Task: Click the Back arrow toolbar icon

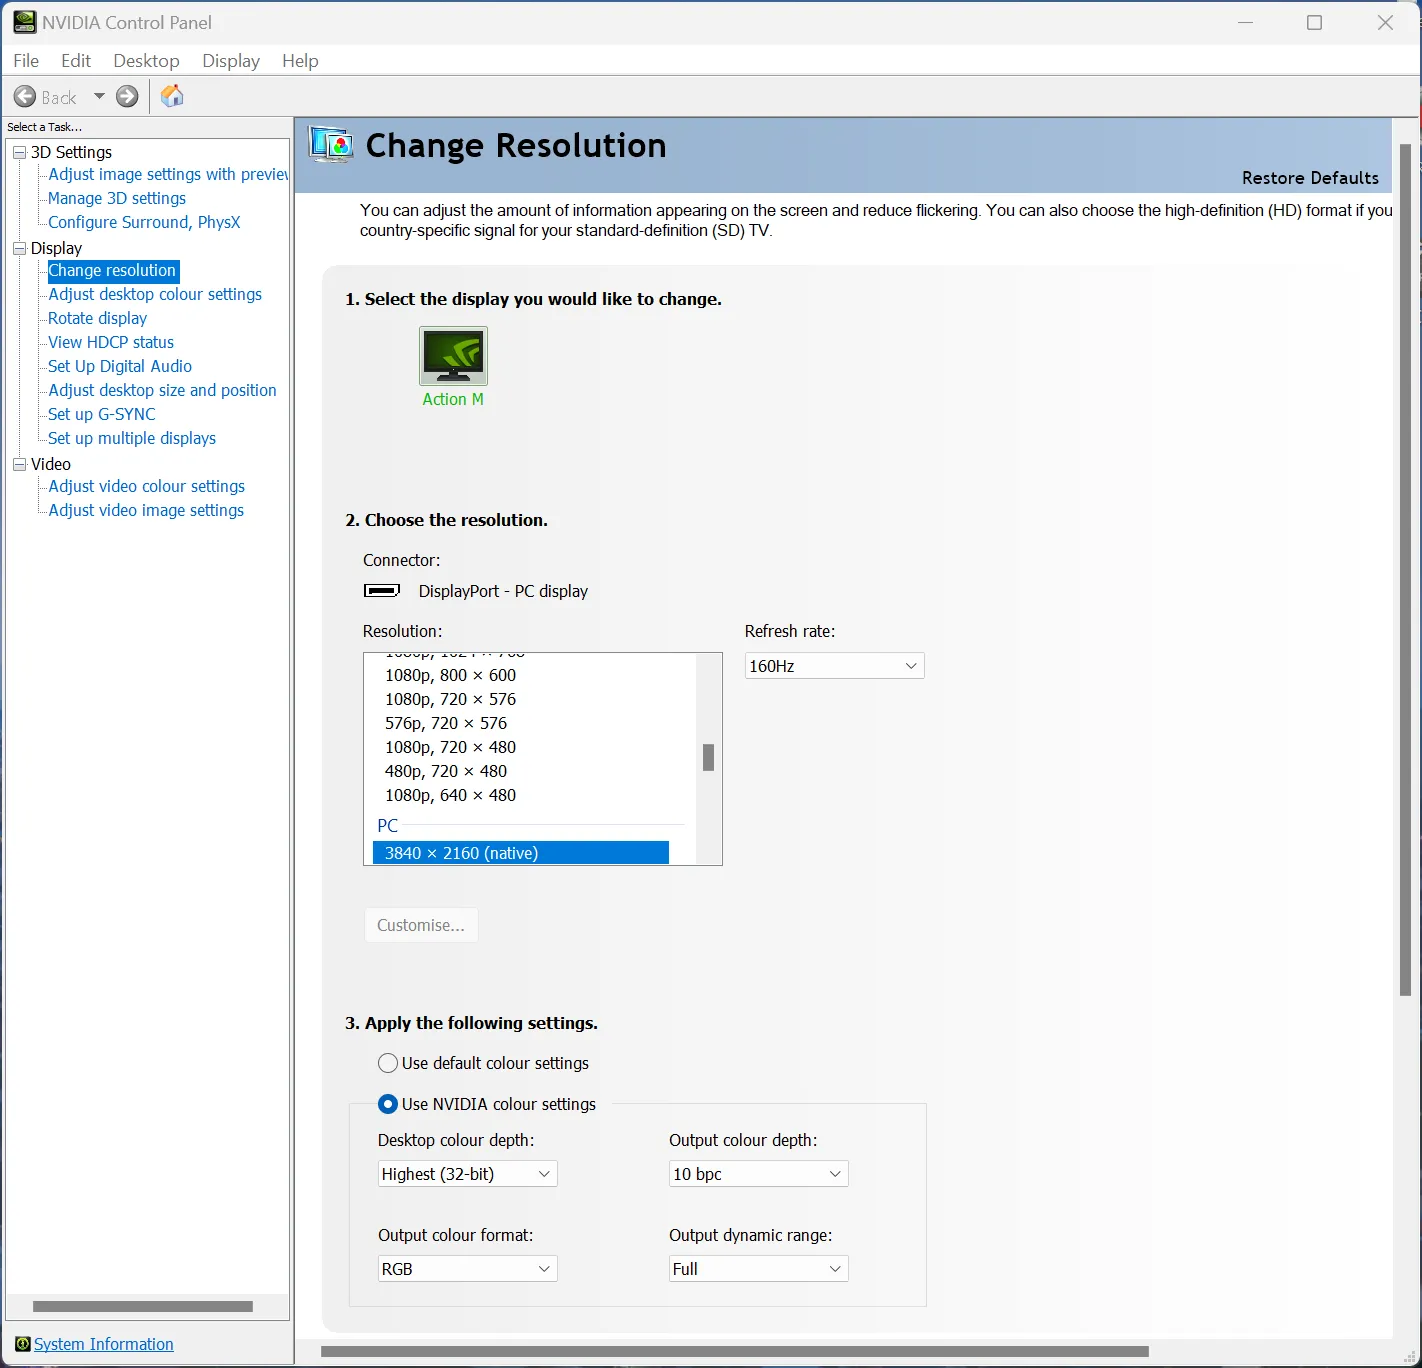Action: point(25,97)
